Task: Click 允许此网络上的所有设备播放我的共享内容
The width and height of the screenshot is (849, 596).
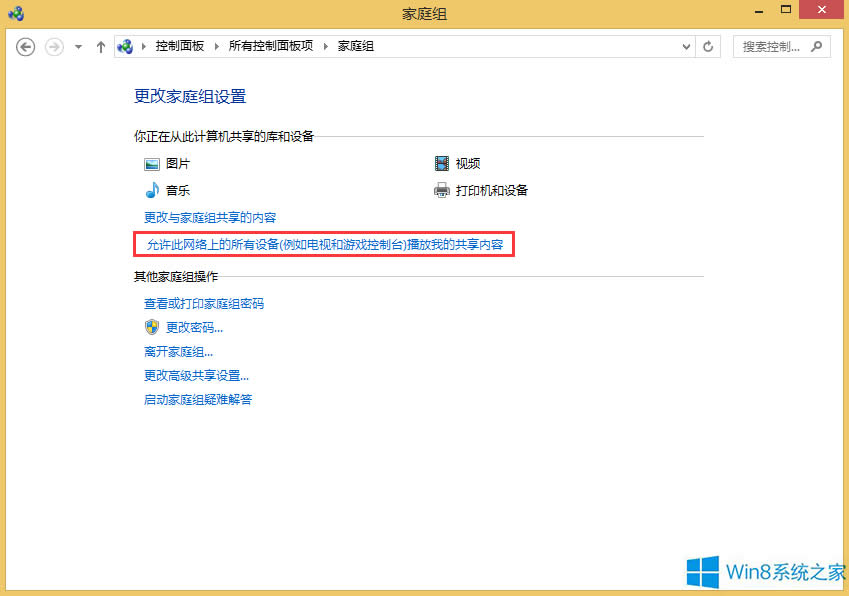Action: click(x=324, y=244)
